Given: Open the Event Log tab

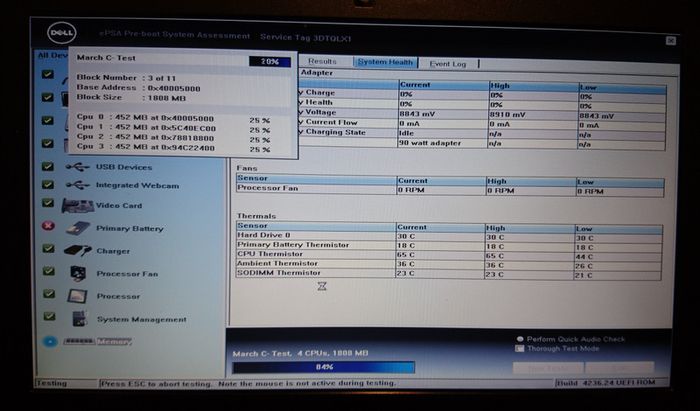Looking at the screenshot, I should [x=448, y=64].
